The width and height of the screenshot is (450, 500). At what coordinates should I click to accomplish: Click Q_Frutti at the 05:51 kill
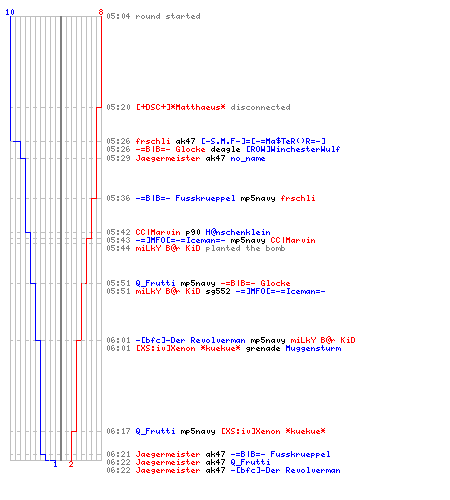(155, 283)
